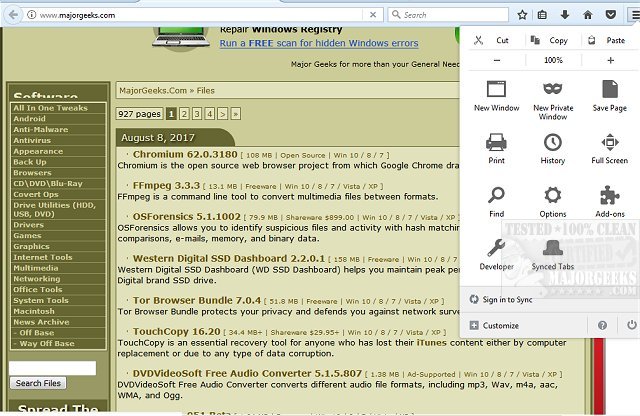Open Western Digital SSD Dashboard 2.2.0.1 link
The image size is (640, 416).
229,258
